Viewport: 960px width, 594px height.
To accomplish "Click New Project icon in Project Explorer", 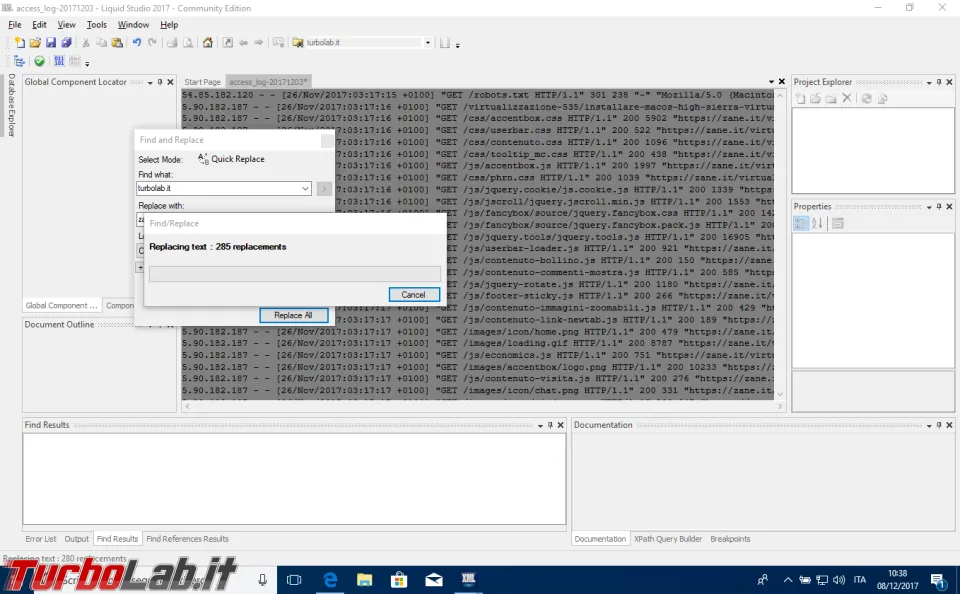I will coord(800,98).
